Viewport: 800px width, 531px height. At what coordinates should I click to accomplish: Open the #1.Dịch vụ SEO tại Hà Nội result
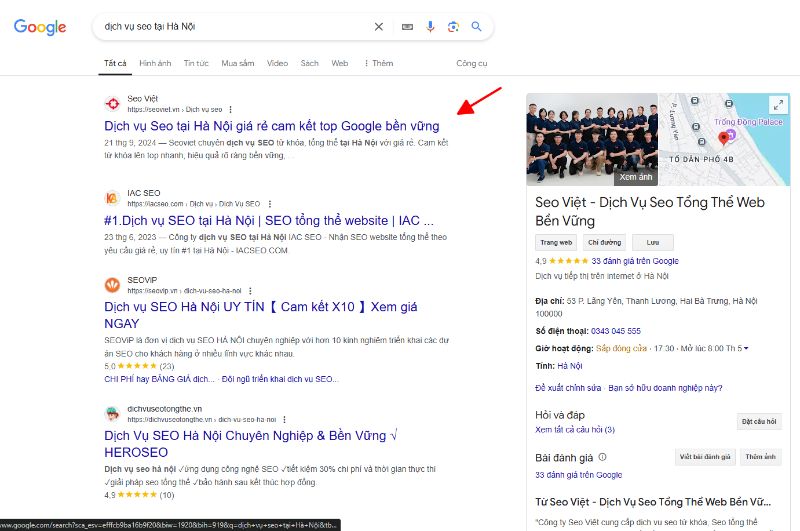tap(268, 220)
